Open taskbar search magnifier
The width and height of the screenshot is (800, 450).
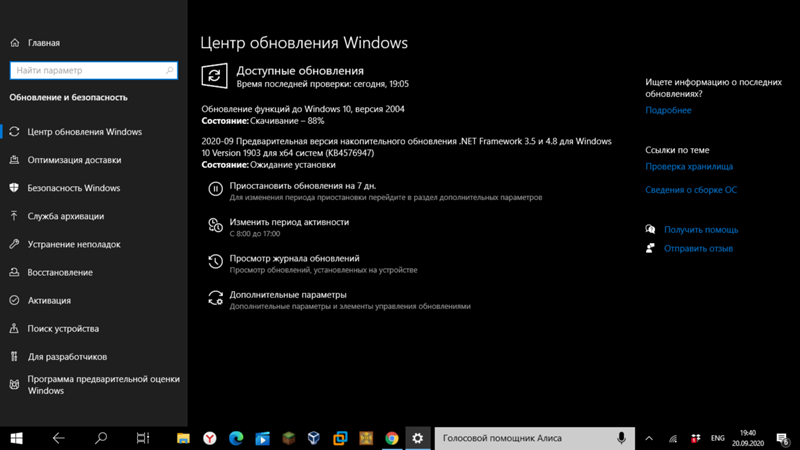(x=101, y=438)
